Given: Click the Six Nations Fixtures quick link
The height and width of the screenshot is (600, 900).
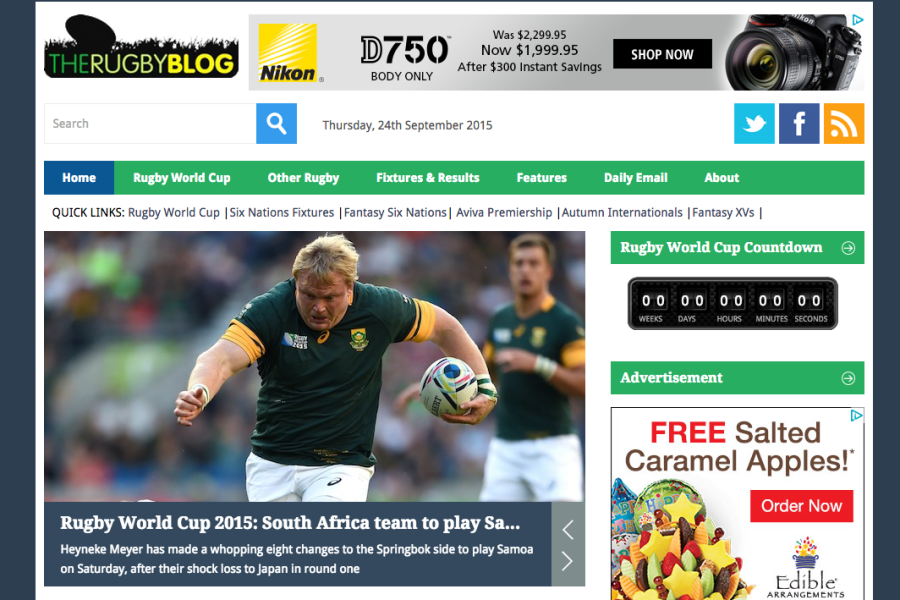Looking at the screenshot, I should click(x=281, y=212).
